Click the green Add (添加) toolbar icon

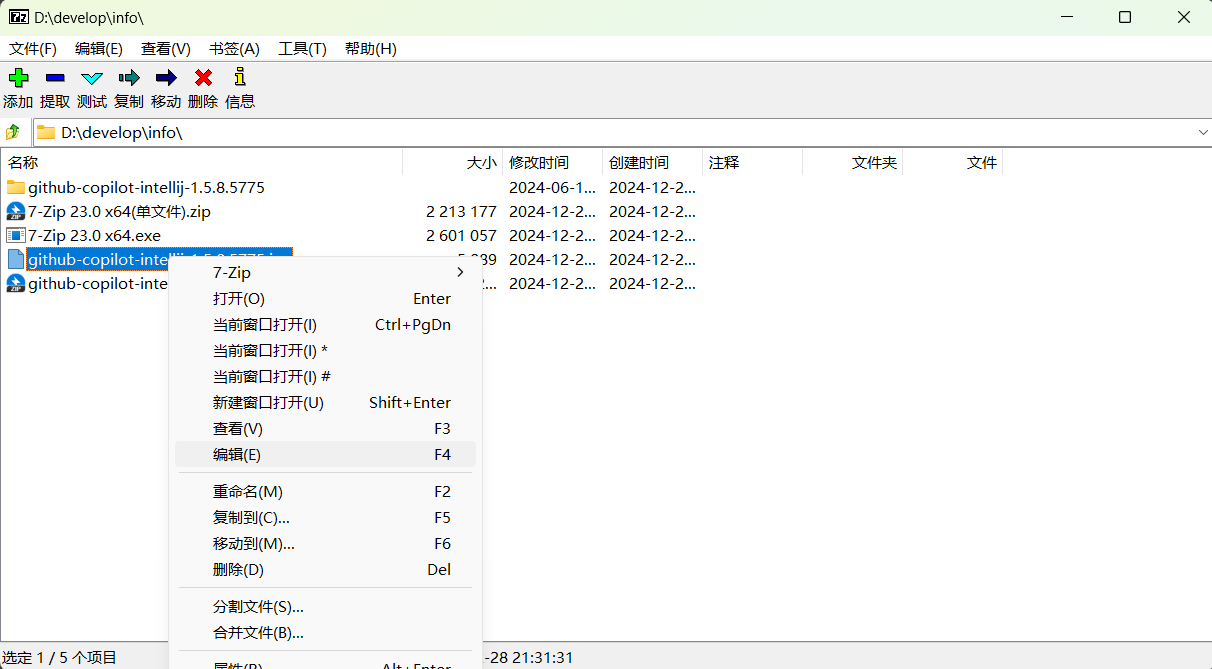tap(18, 77)
